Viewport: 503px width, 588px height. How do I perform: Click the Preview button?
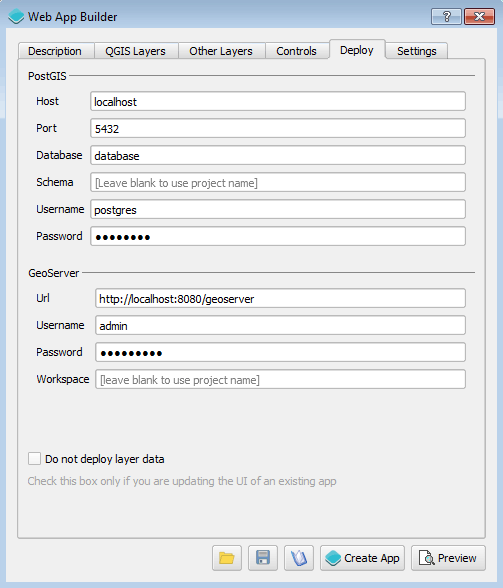click(x=448, y=558)
